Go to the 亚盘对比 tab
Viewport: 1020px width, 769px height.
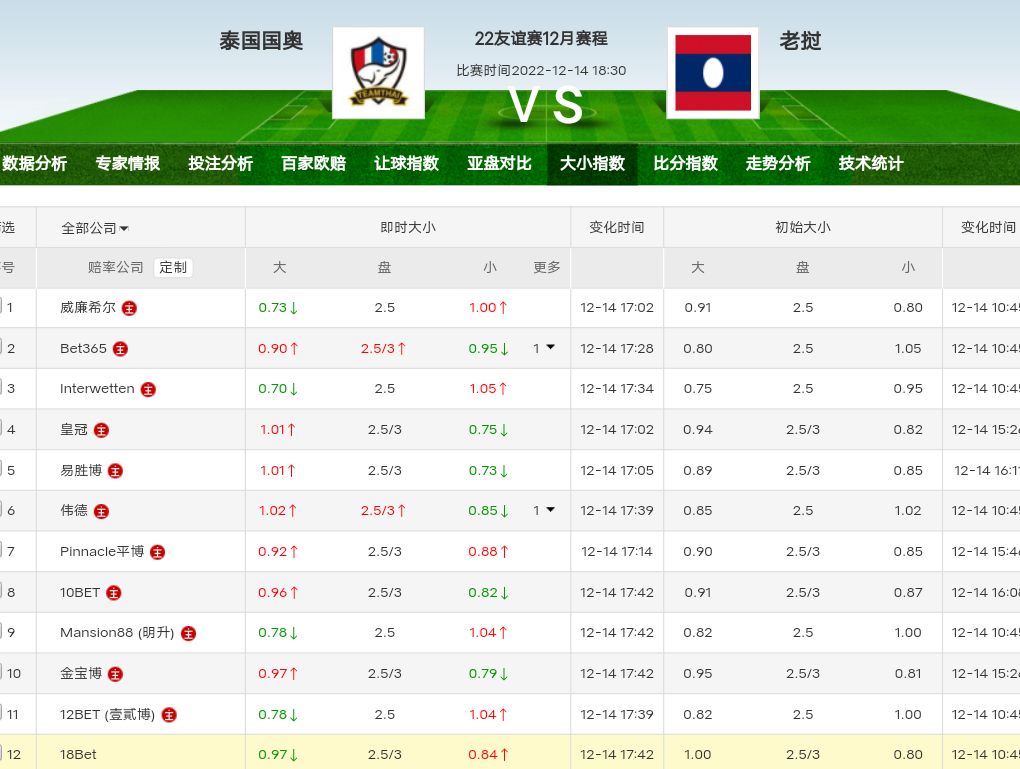[x=499, y=163]
